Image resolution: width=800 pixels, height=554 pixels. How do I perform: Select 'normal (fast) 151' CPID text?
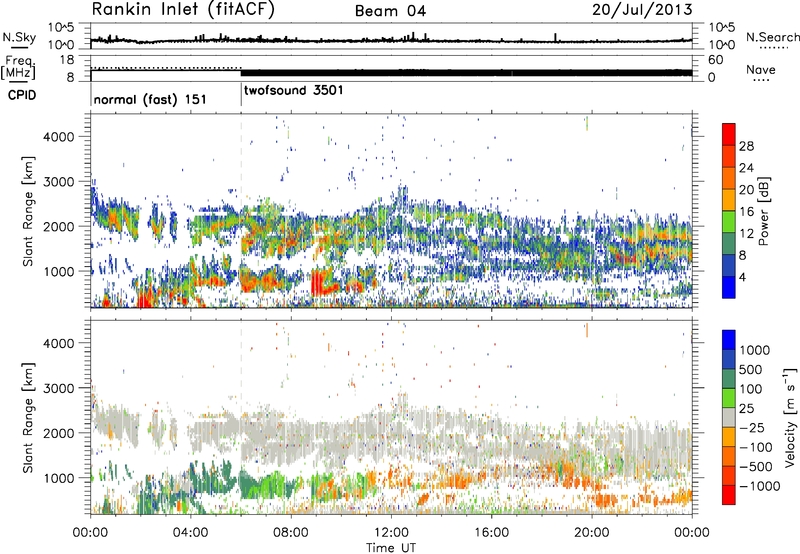pyautogui.click(x=150, y=99)
